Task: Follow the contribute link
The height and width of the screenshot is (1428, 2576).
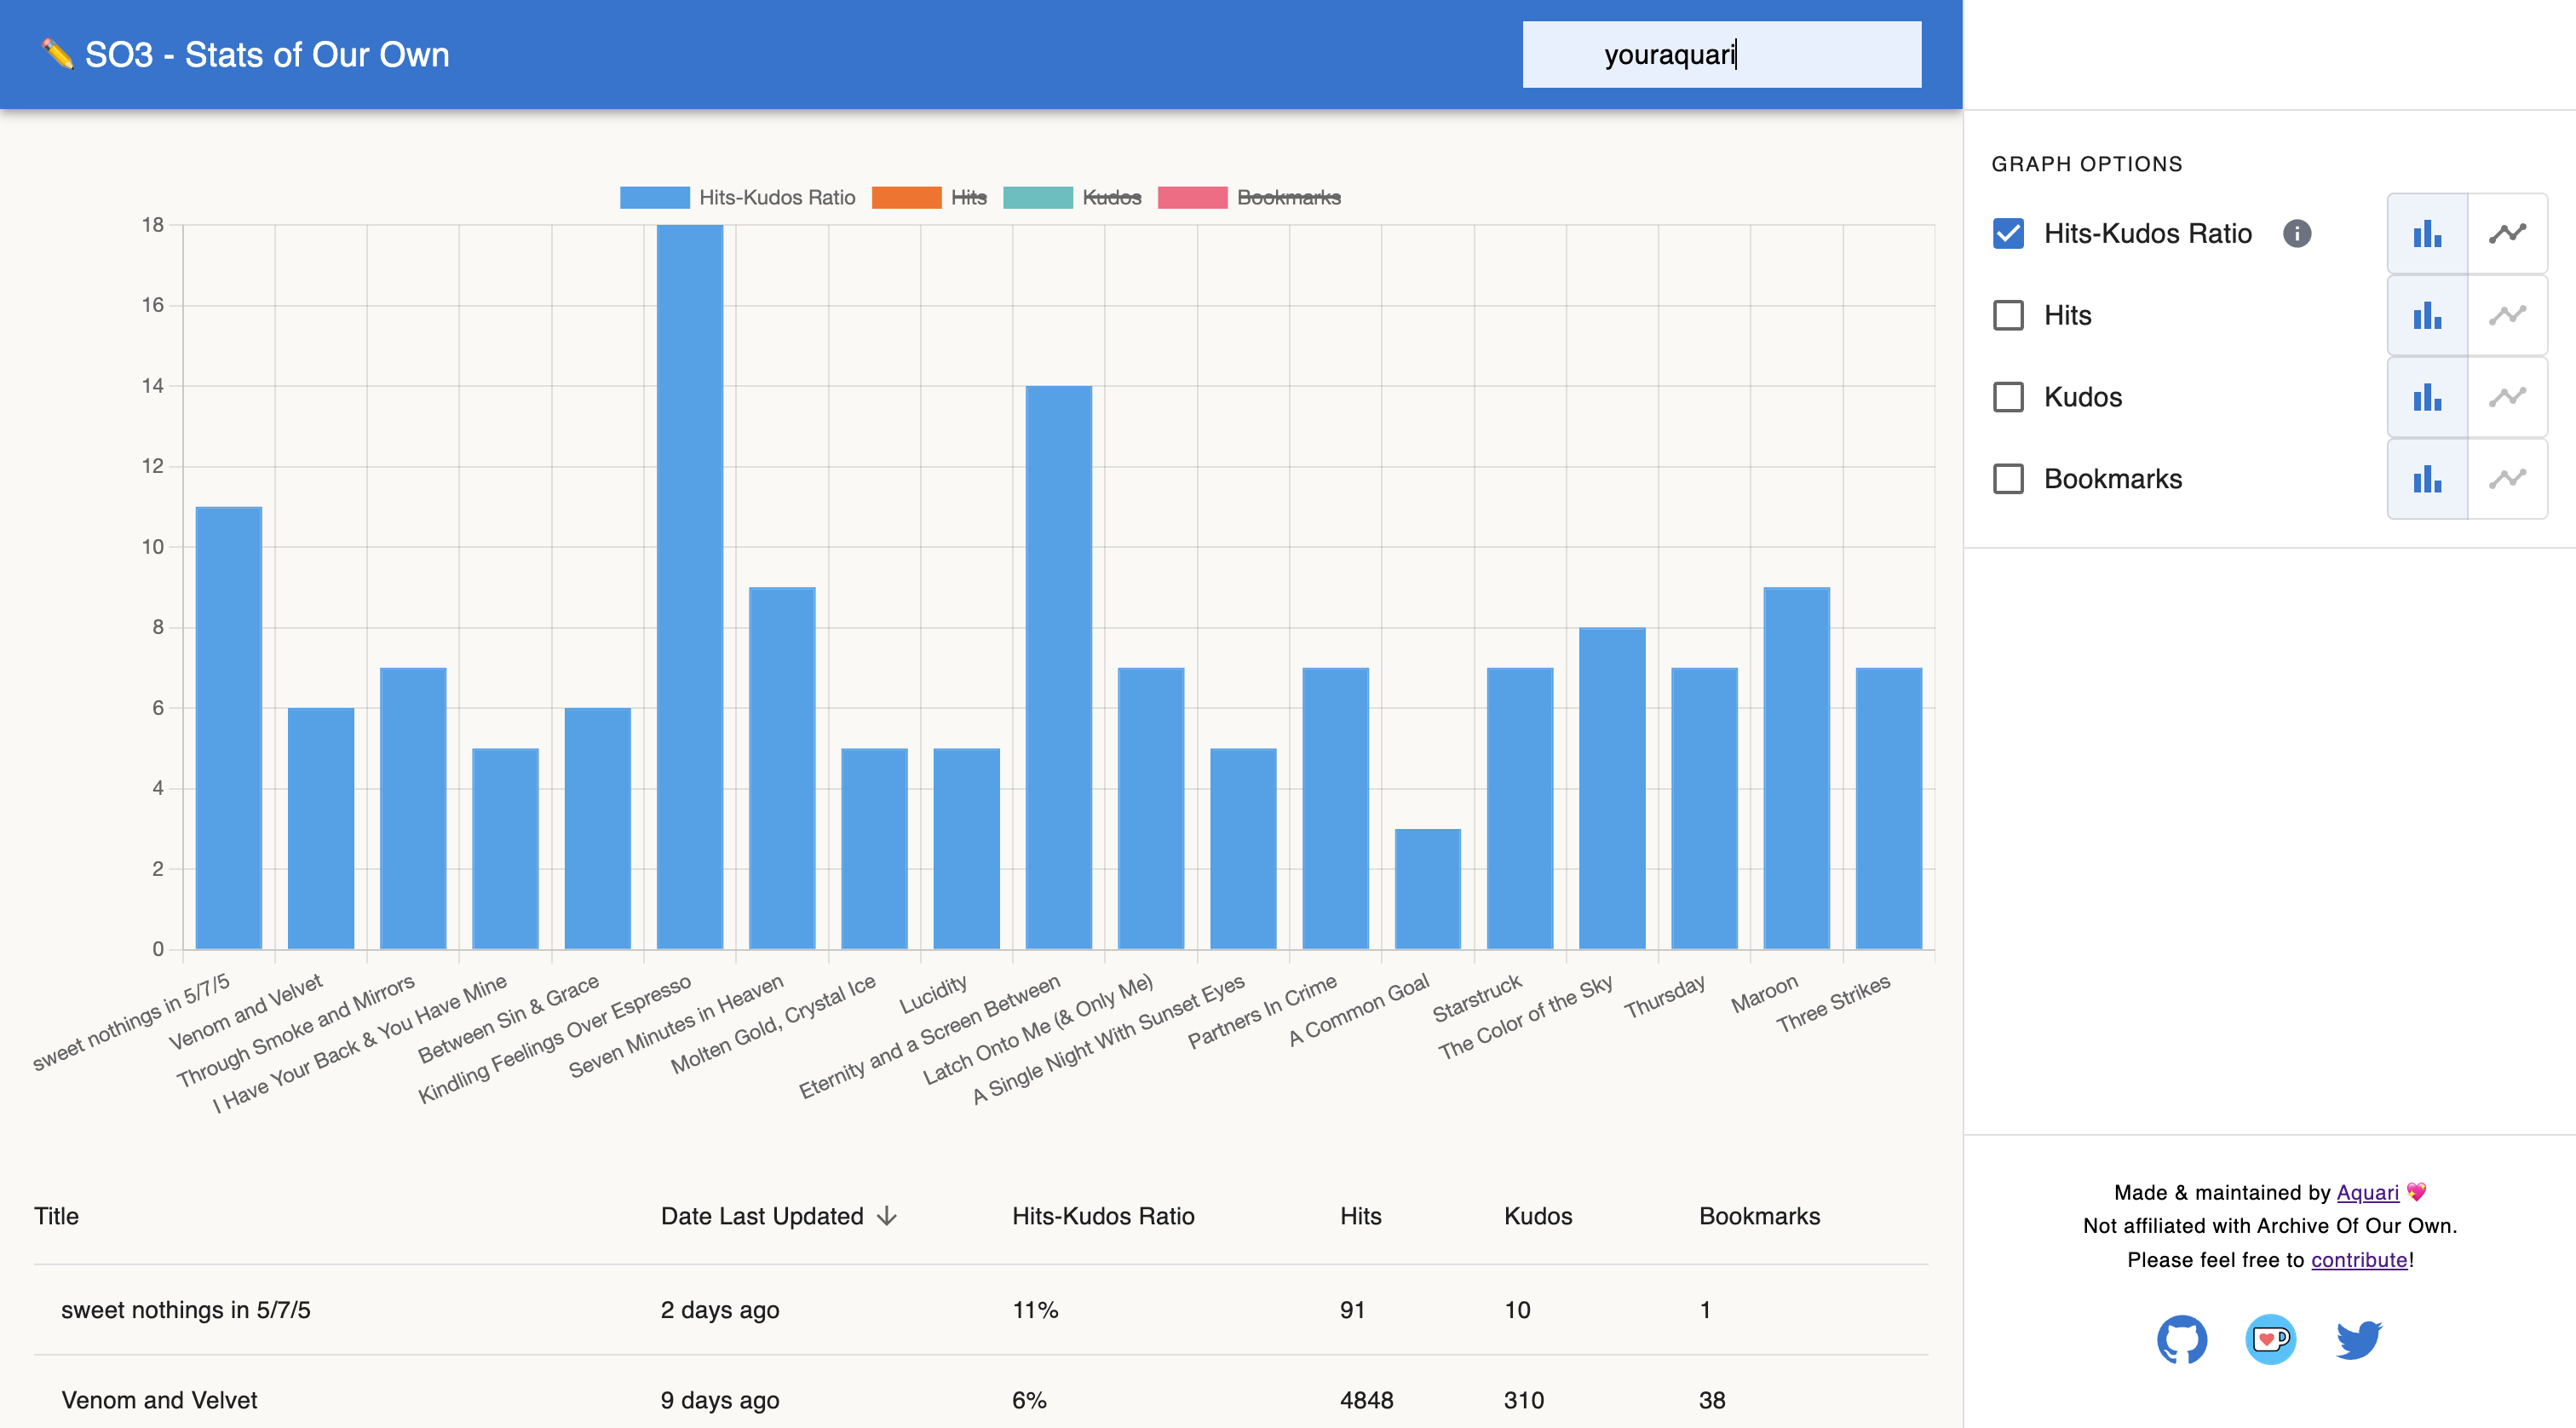Action: pos(2358,1260)
